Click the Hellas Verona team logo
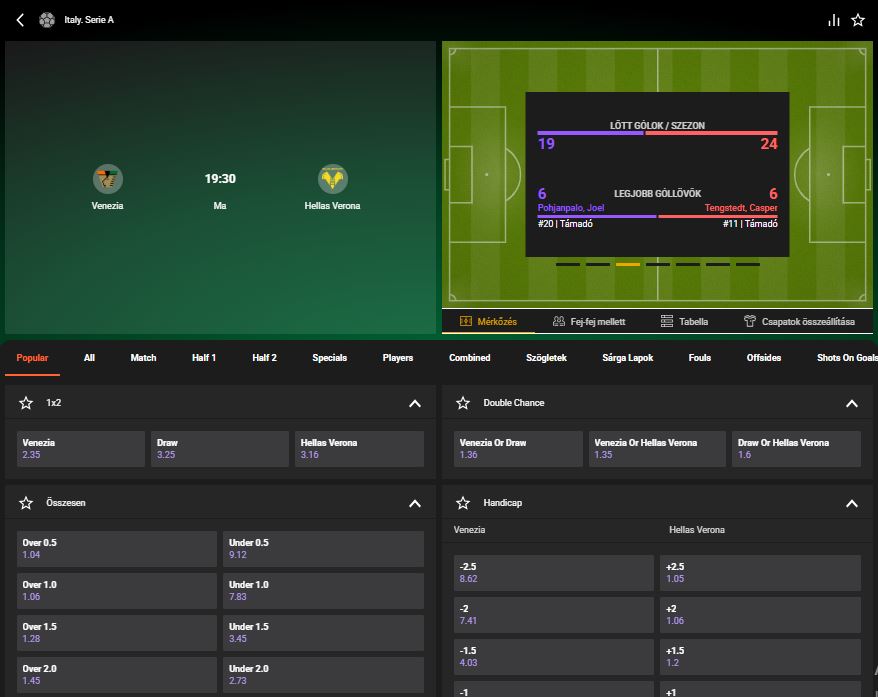878x697 pixels. point(332,179)
